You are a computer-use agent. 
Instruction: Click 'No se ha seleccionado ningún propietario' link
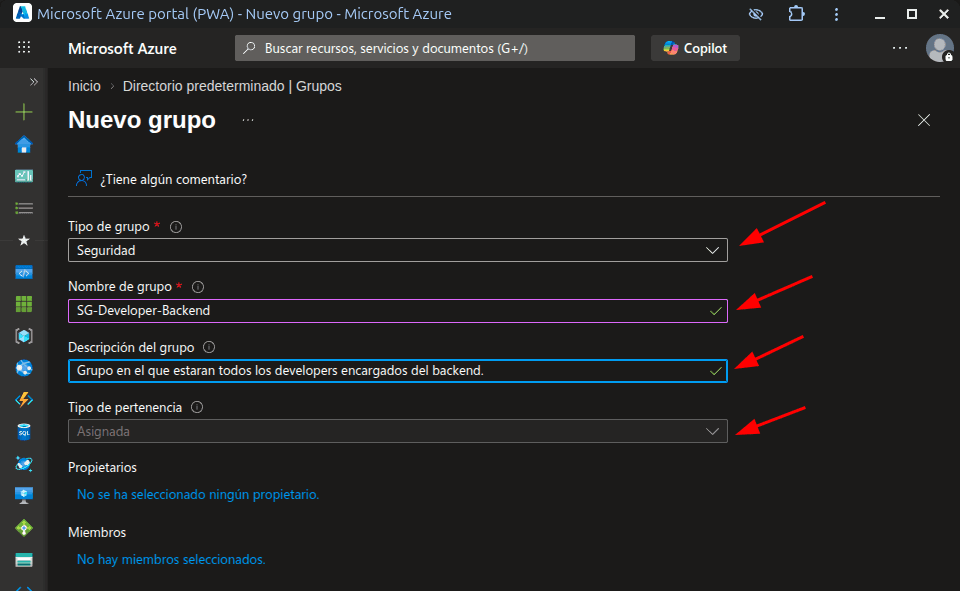pyautogui.click(x=198, y=494)
